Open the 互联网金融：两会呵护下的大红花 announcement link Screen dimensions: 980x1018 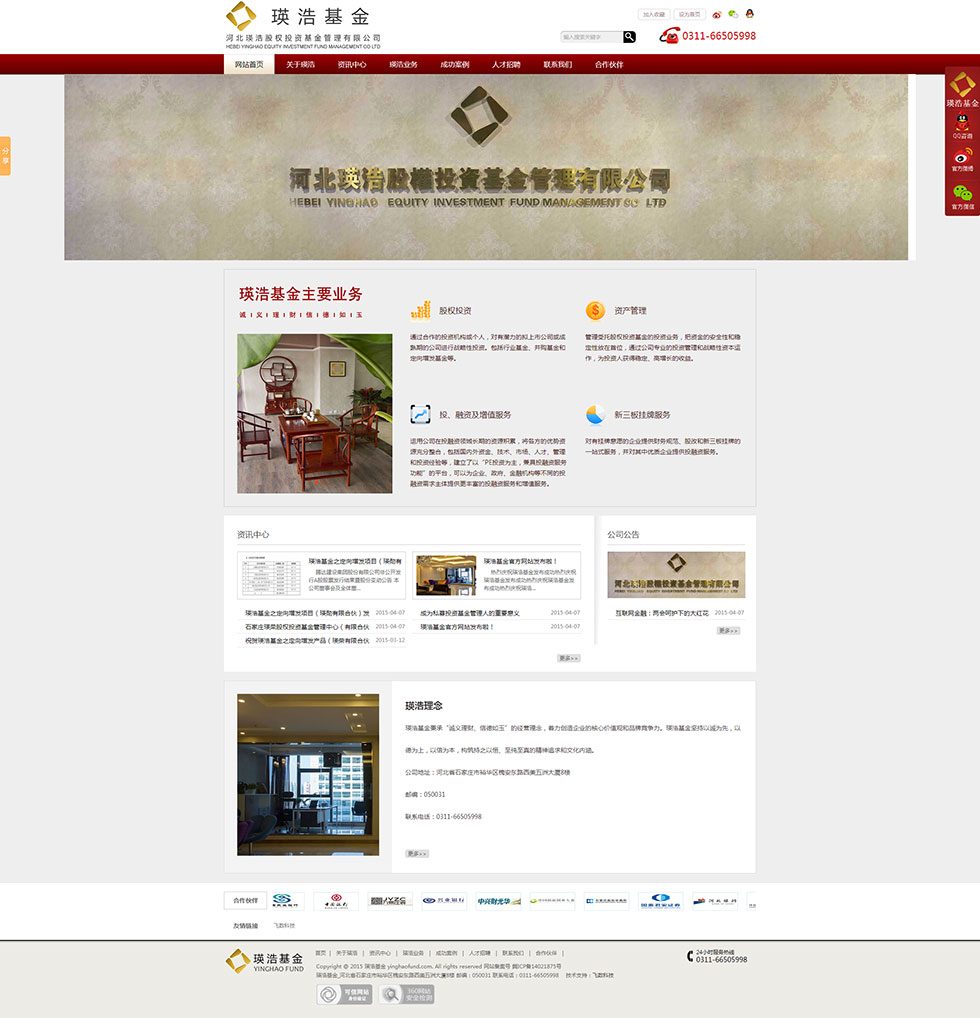pyautogui.click(x=662, y=613)
